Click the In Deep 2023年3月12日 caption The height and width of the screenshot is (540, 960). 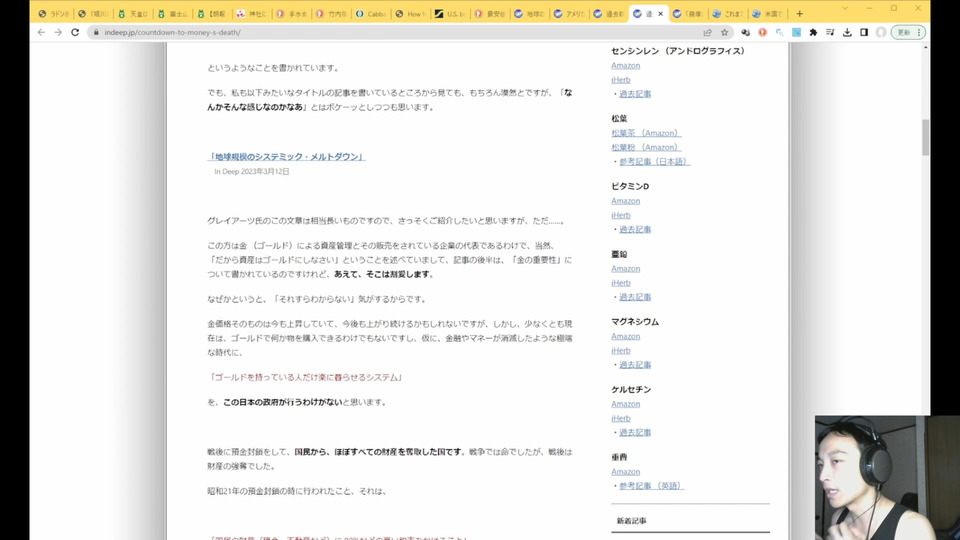tap(252, 171)
